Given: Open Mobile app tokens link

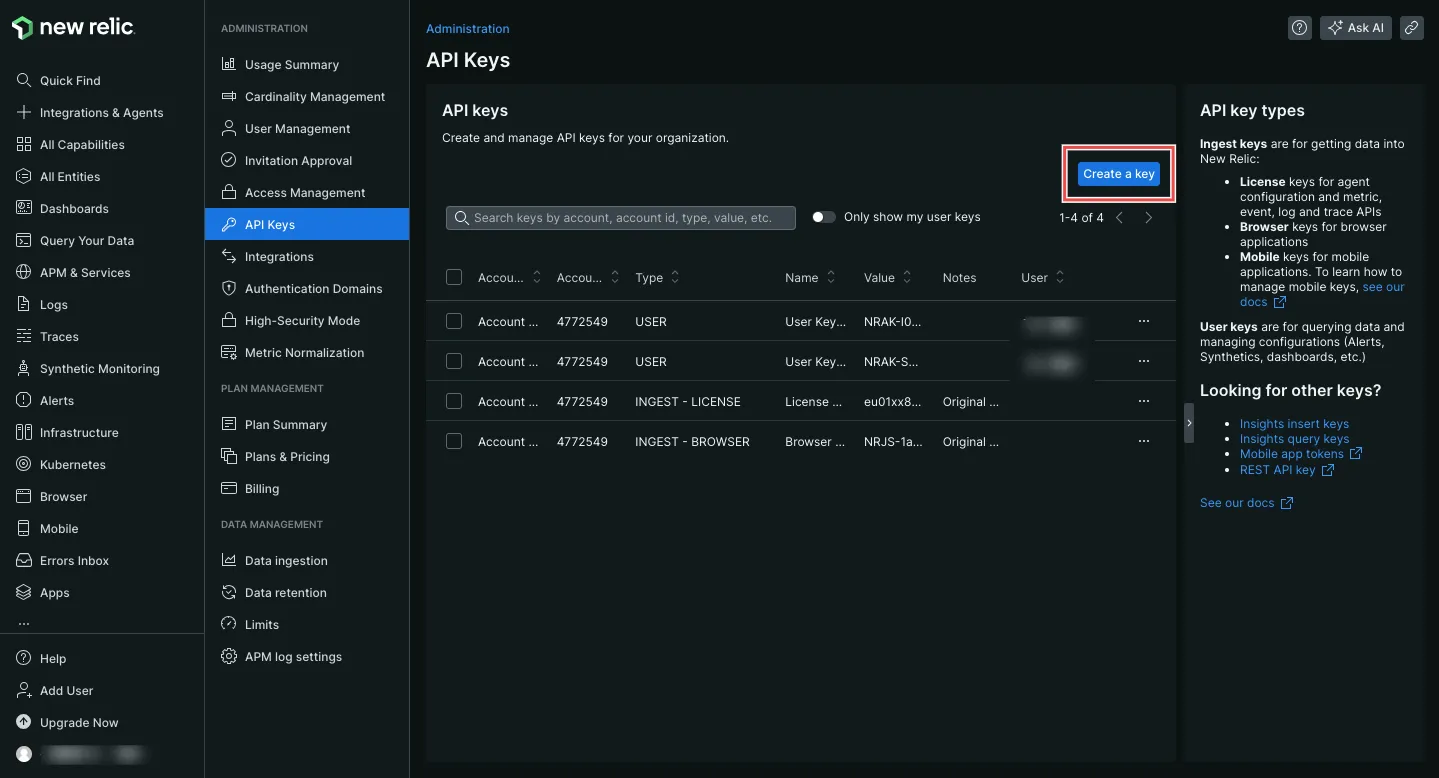Looking at the screenshot, I should (1301, 454).
